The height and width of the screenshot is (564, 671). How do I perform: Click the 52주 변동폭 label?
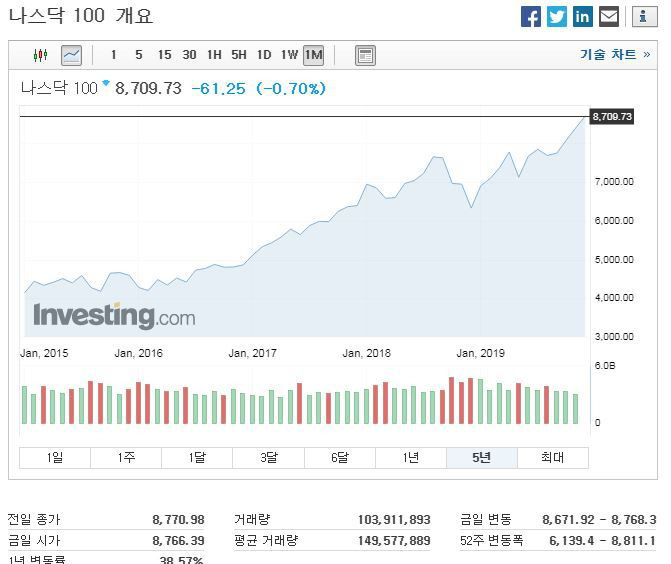point(492,540)
